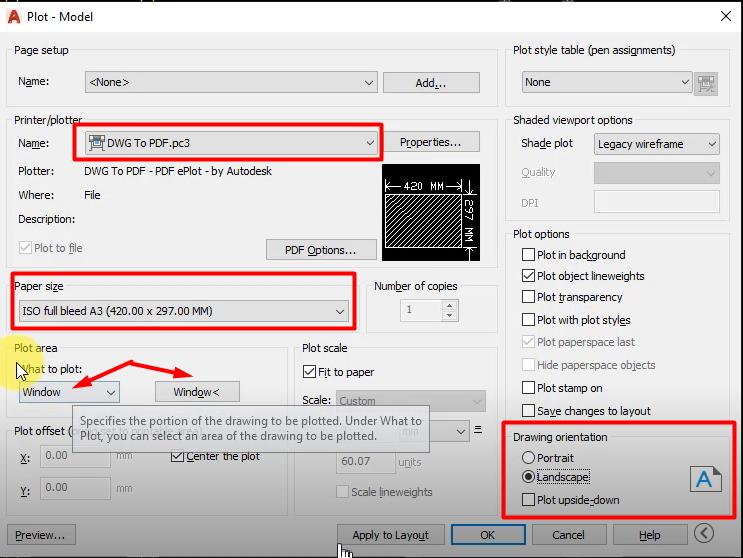Click the Plotter description text DWG To PDF
743x558 pixels.
[178, 171]
